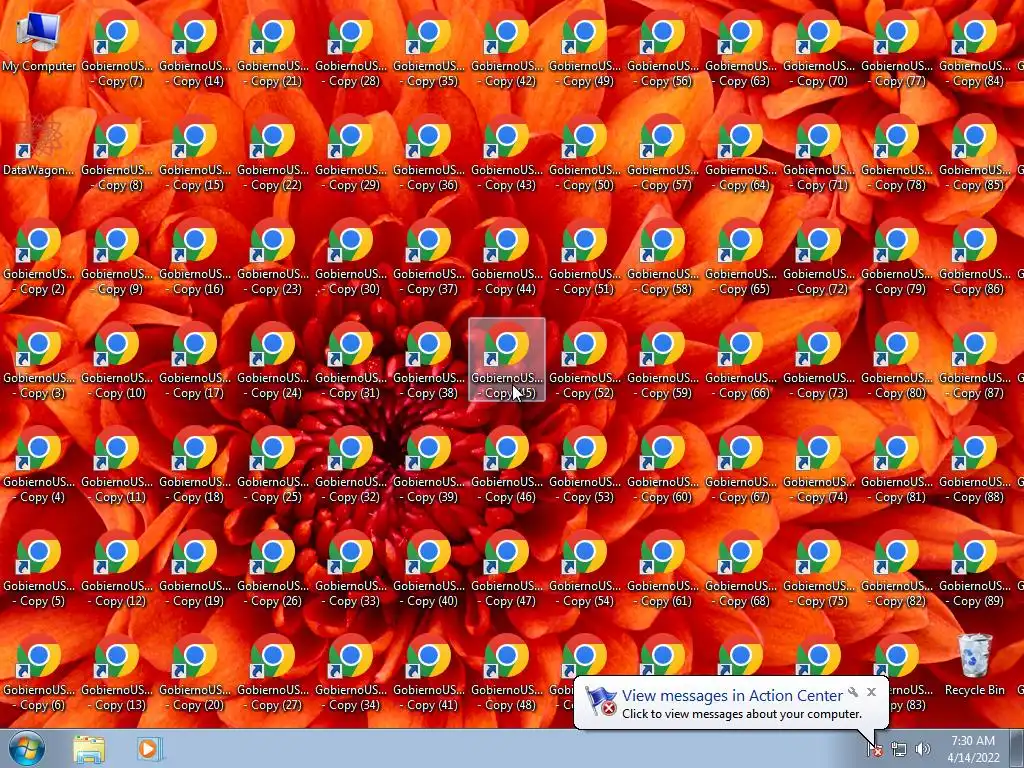Select GobiernoUS Copy (59) shortcut
The image size is (1024, 768).
pos(663,360)
